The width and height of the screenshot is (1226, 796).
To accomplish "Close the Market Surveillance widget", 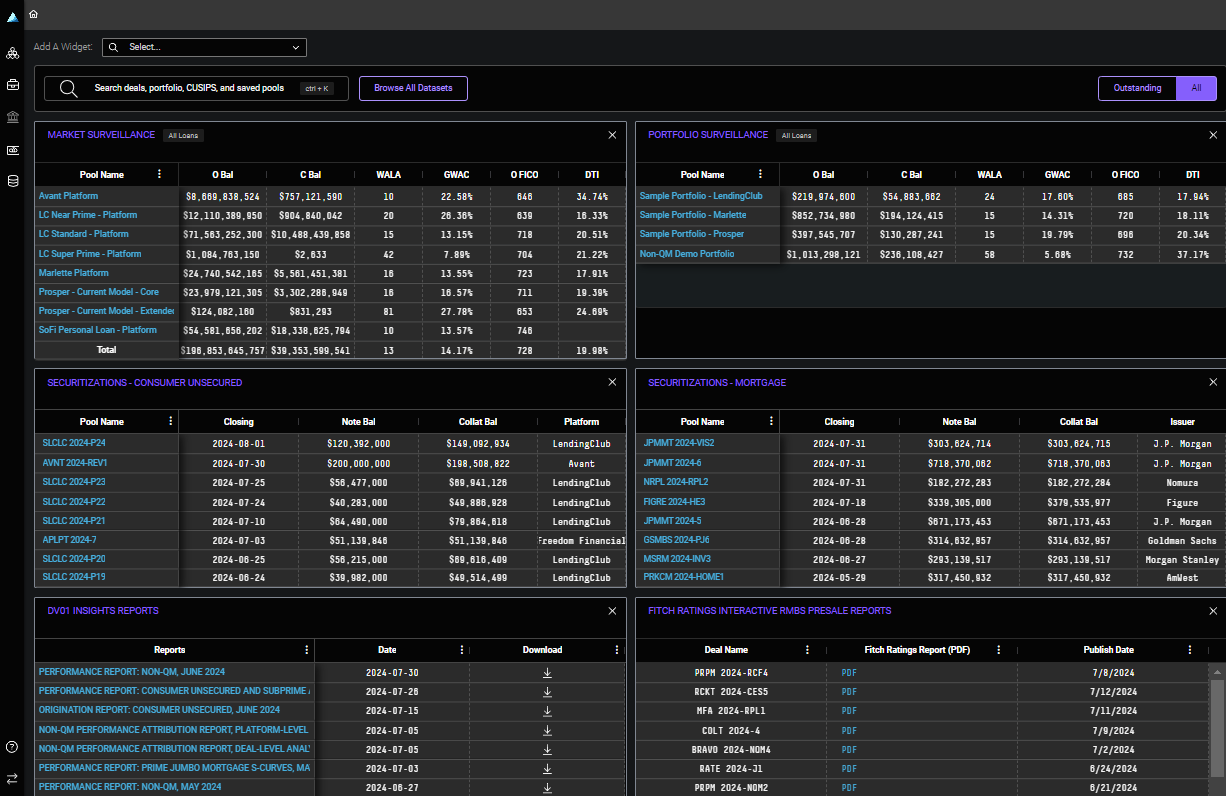I will tap(612, 135).
